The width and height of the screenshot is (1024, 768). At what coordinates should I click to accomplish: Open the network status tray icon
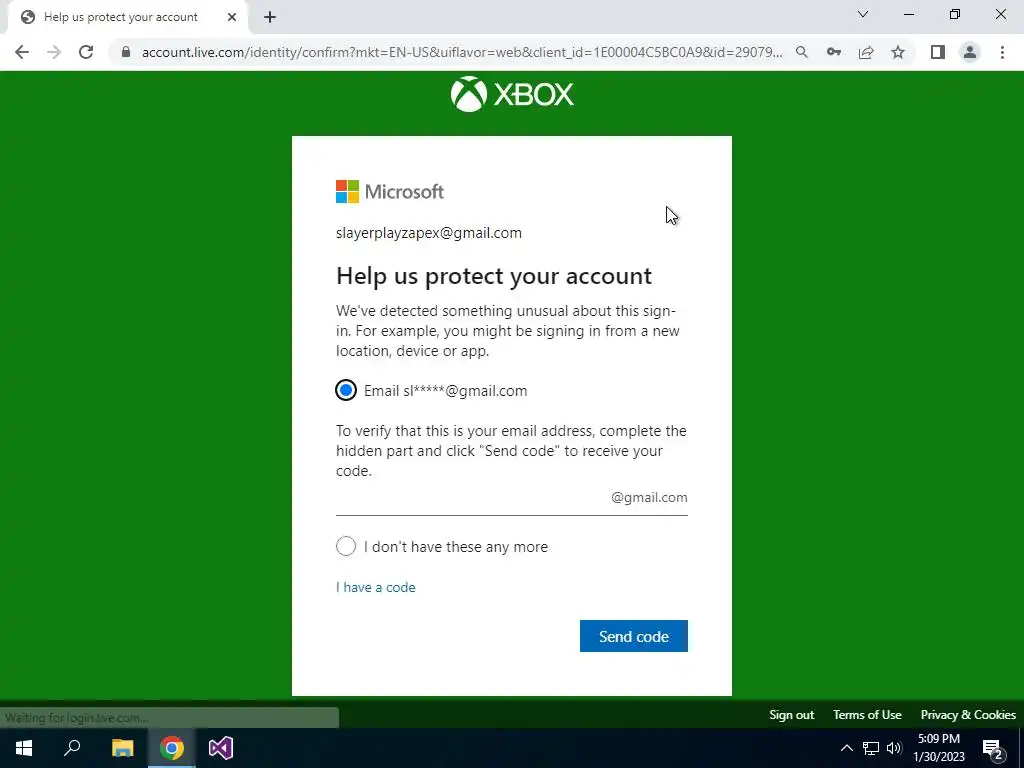(871, 748)
